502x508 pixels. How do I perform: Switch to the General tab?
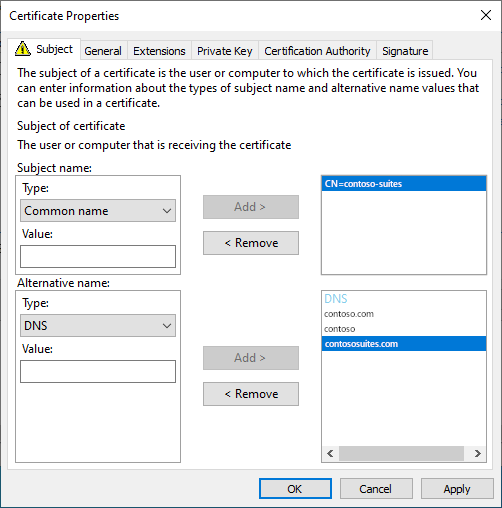click(103, 51)
